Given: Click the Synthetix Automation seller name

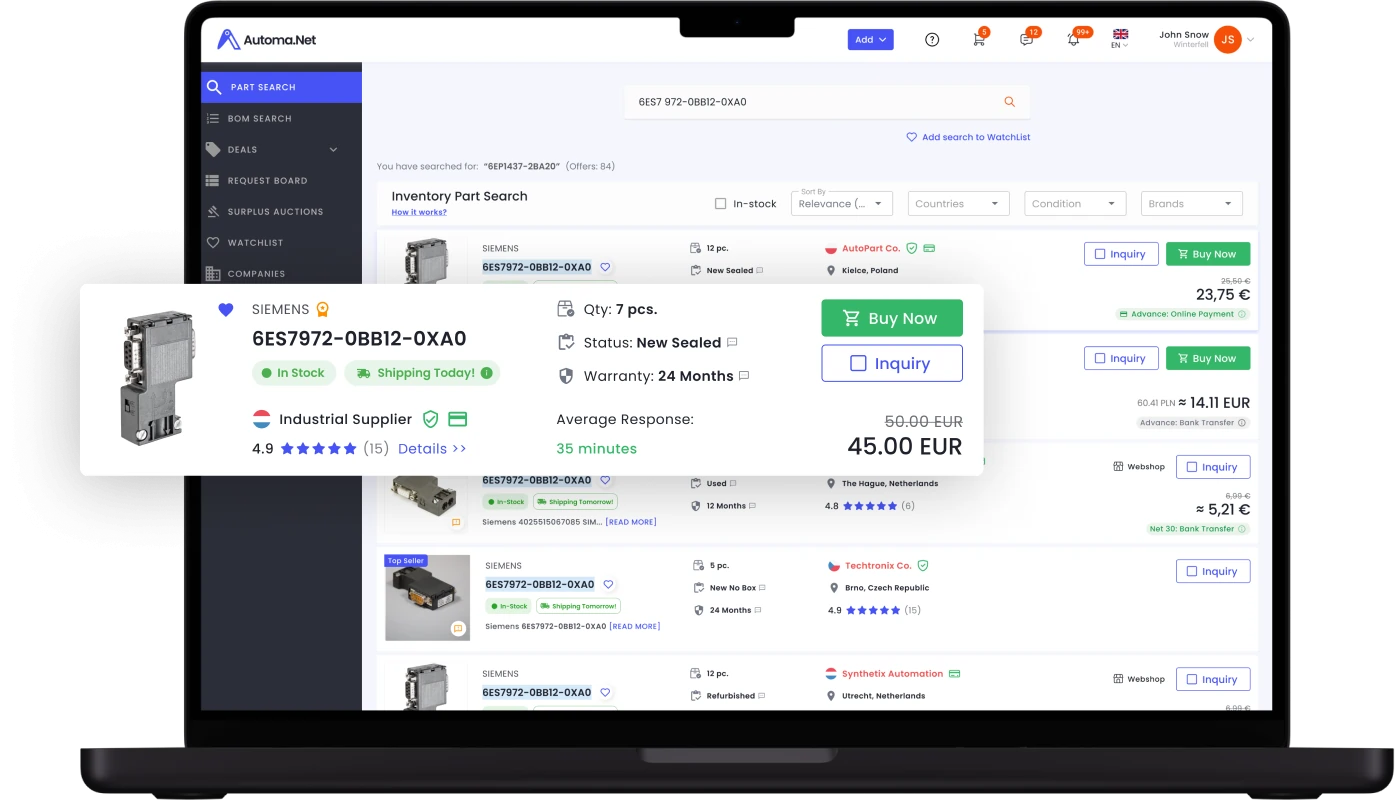Looking at the screenshot, I should (x=892, y=674).
